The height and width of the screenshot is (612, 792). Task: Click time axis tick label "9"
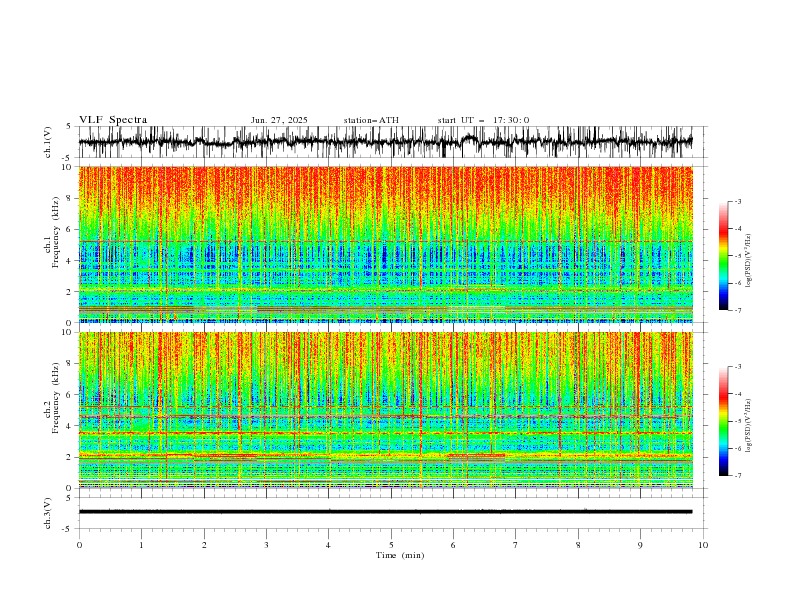[640, 545]
